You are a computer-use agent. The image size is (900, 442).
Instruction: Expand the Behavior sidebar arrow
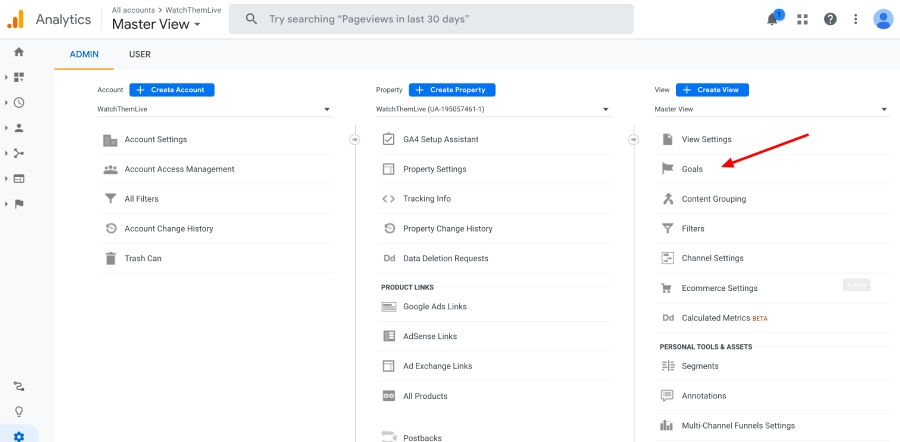point(6,179)
